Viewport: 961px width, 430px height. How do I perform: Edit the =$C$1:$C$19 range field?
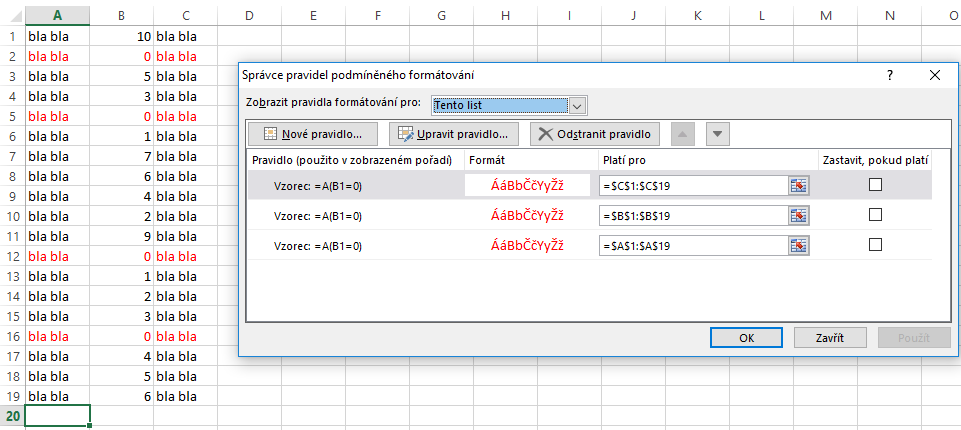pos(693,185)
